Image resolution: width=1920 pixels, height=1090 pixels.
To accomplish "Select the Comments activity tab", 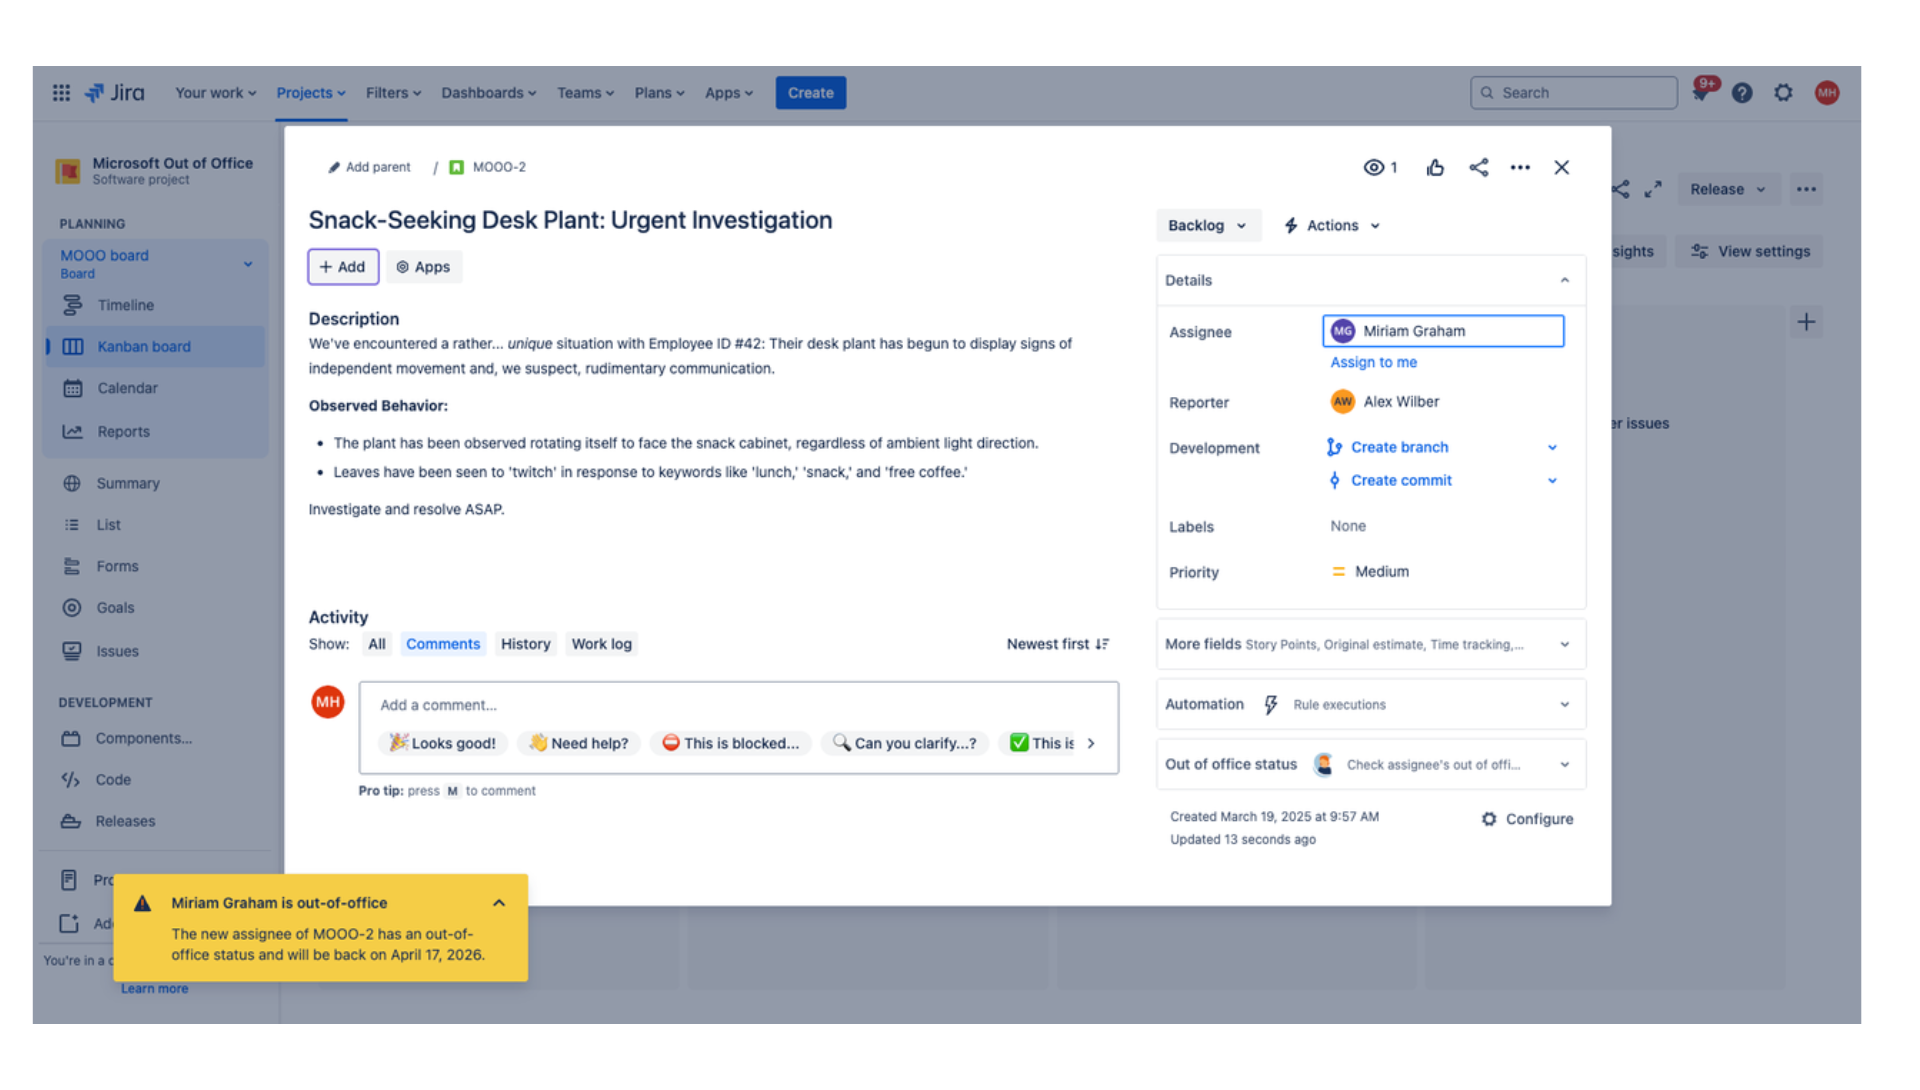I will (x=443, y=644).
